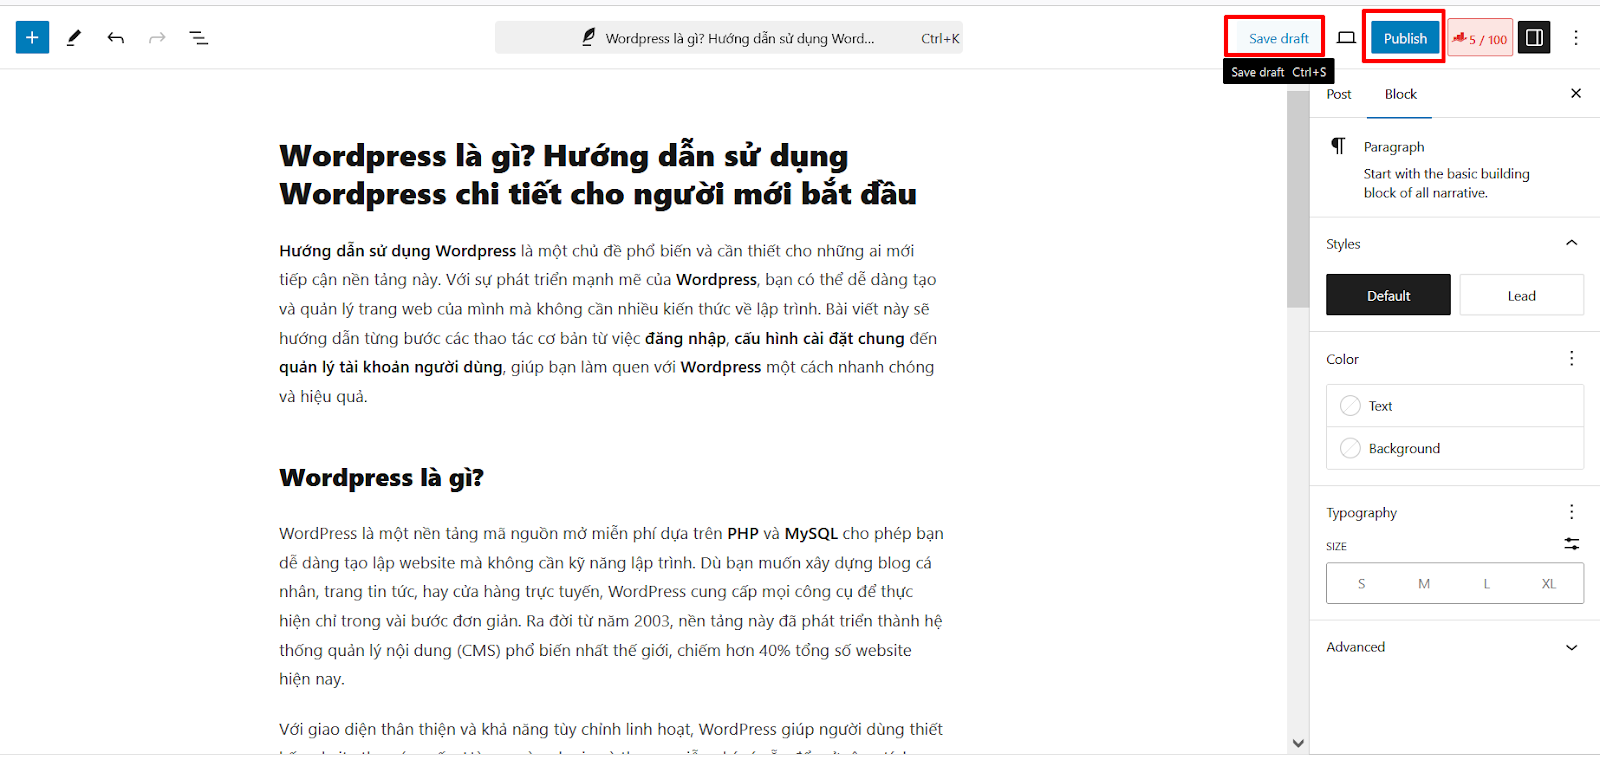1600x760 pixels.
Task: Click the paragraph starting 'WordPress là một nền tảng'
Action: pos(611,606)
